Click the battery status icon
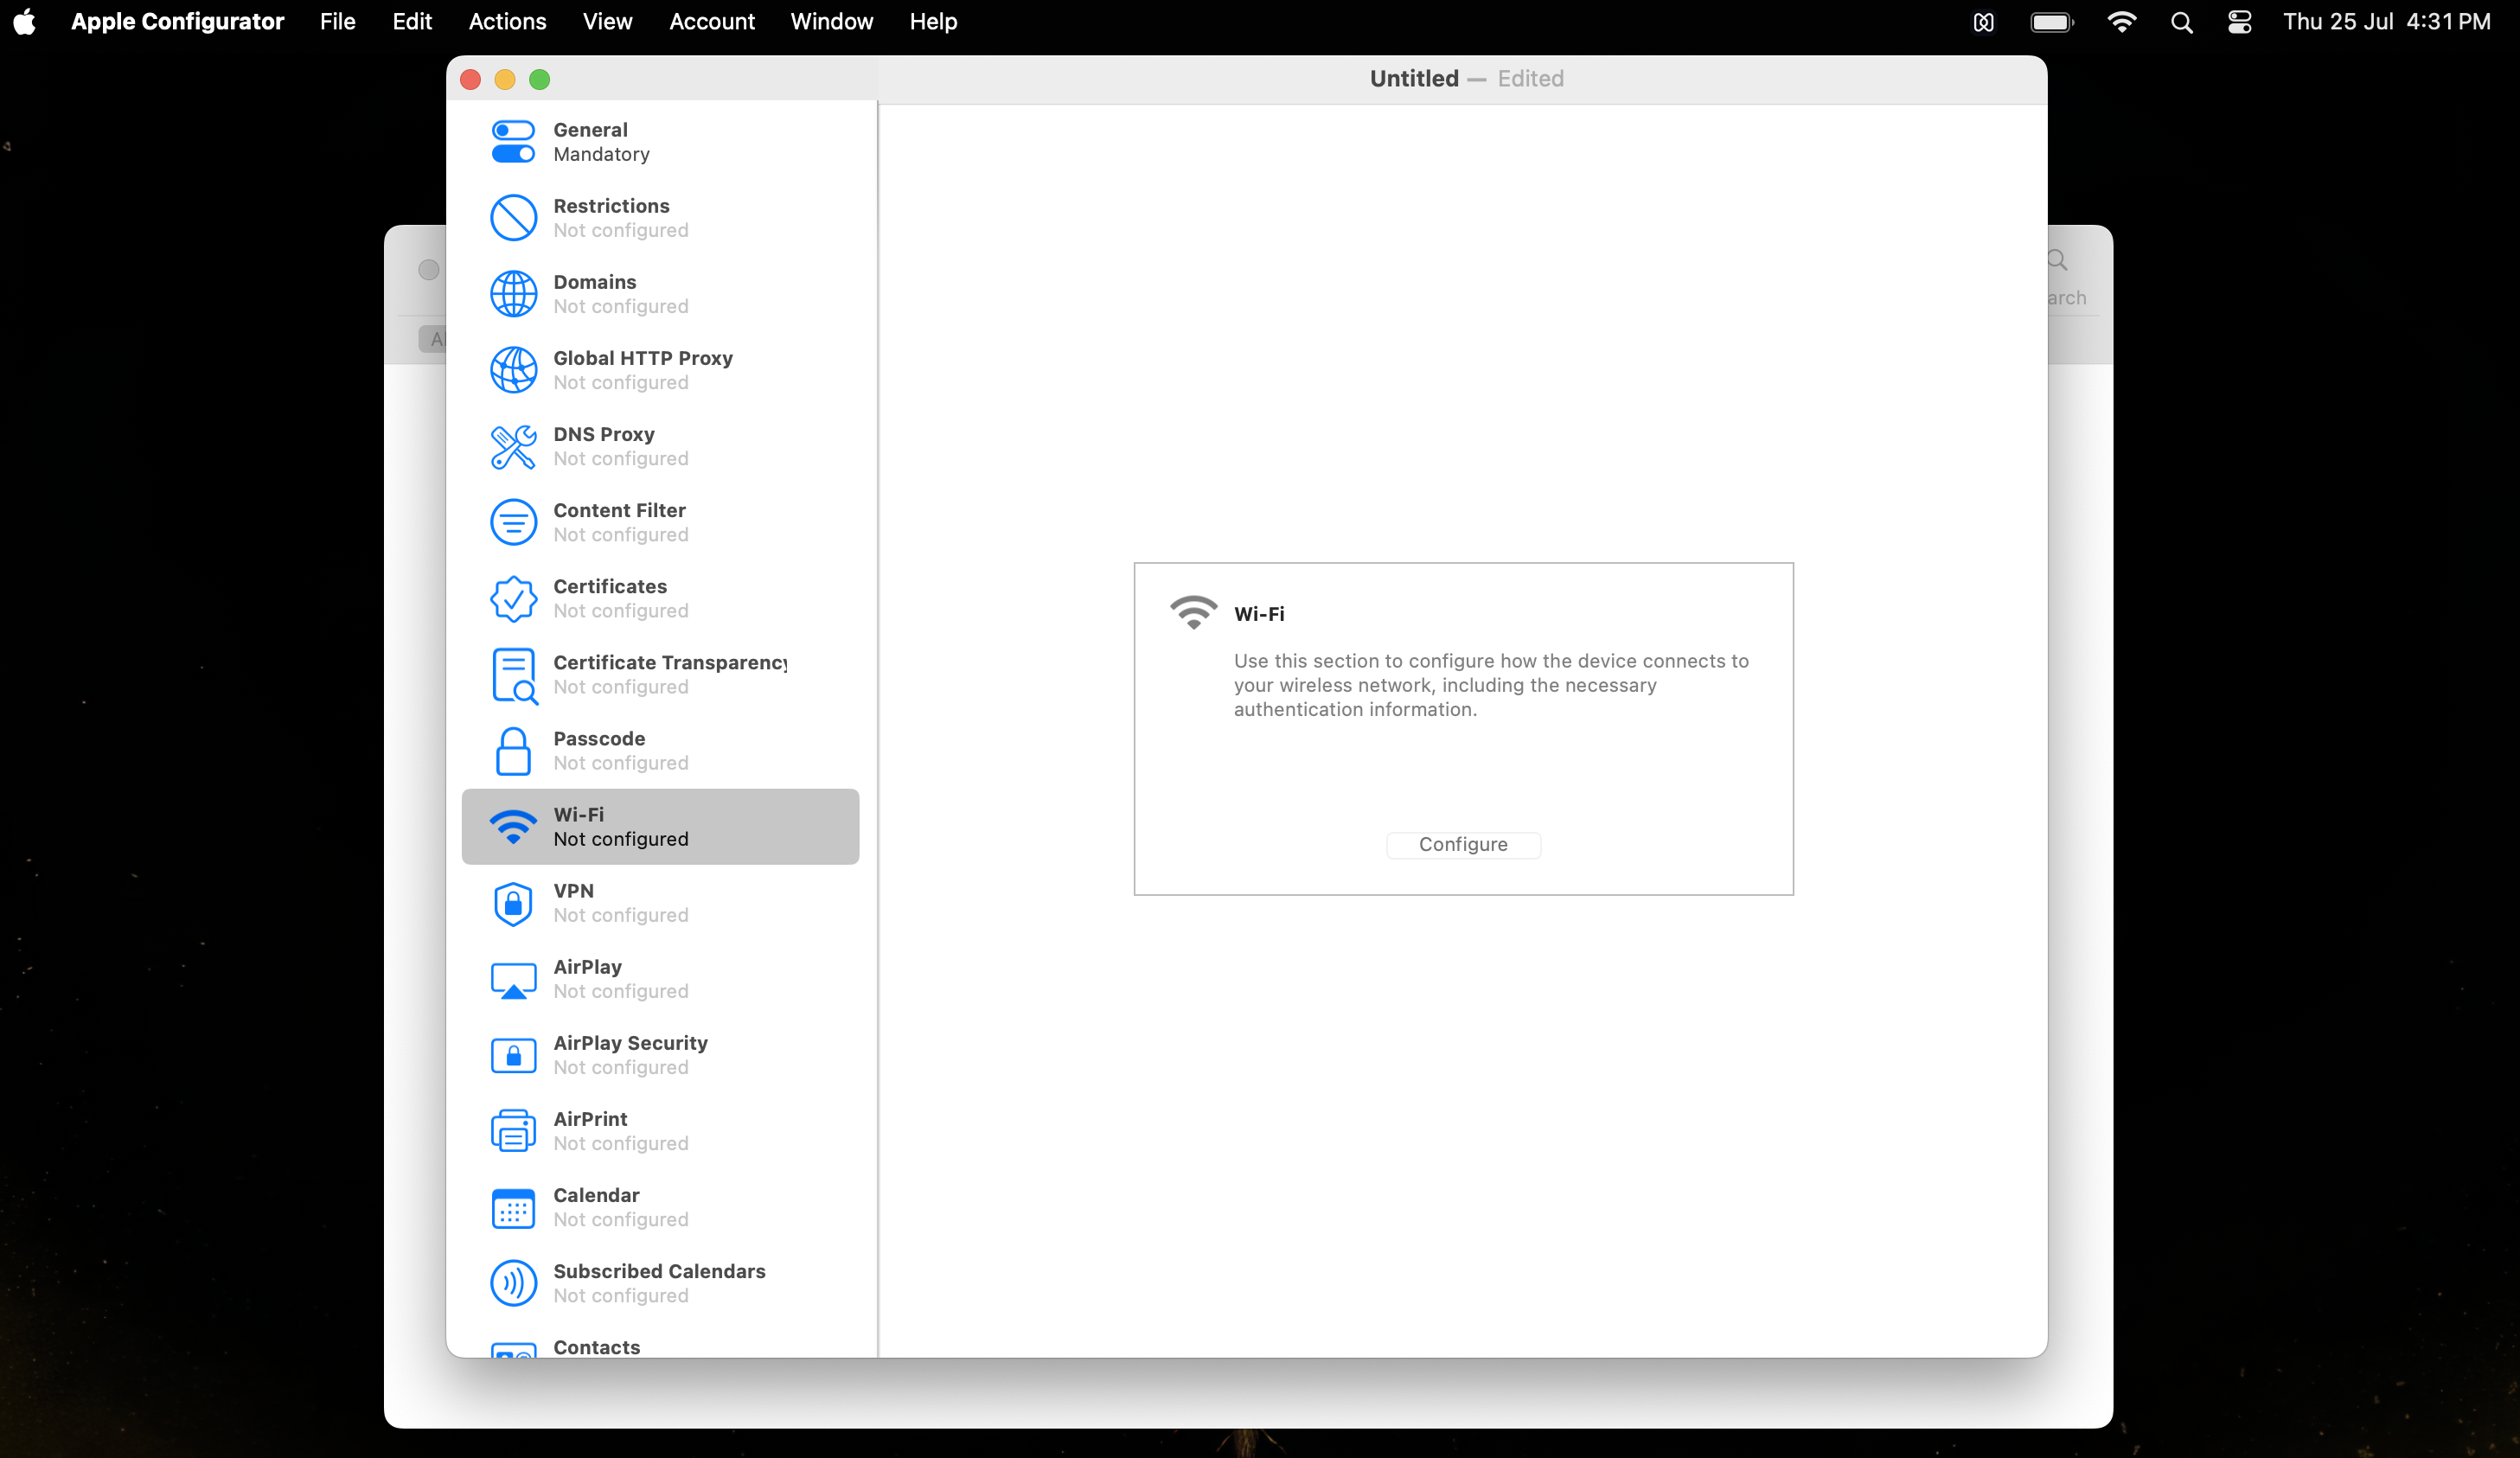The image size is (2520, 1458). (2052, 22)
